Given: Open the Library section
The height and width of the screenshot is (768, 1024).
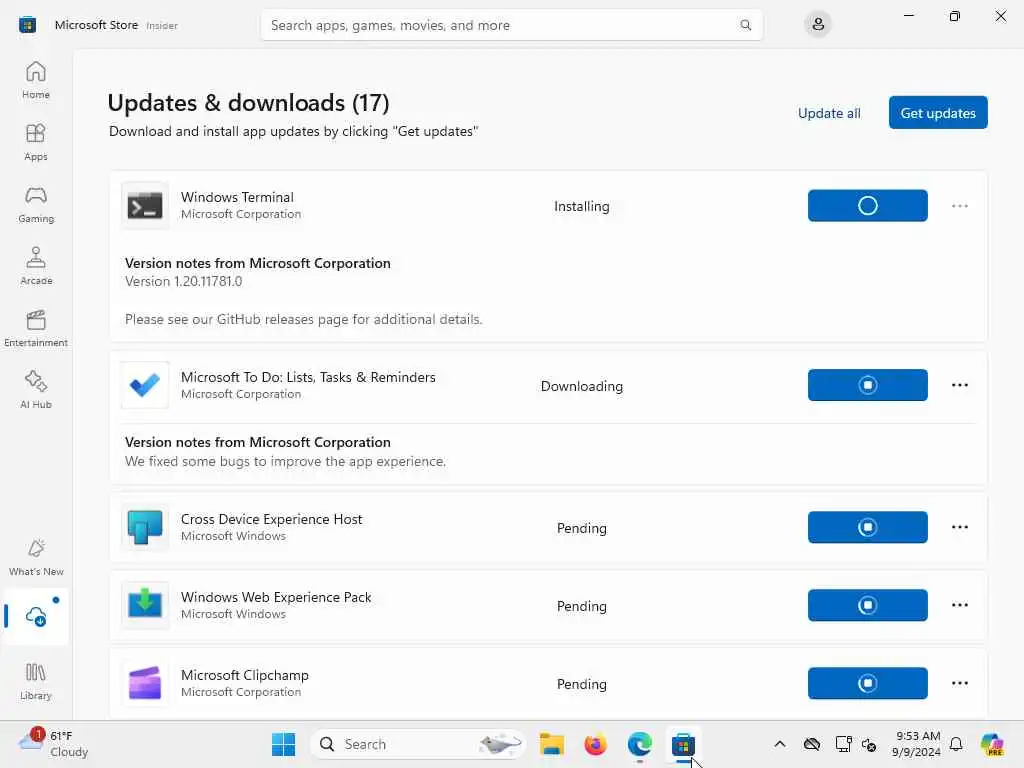Looking at the screenshot, I should (x=36, y=681).
